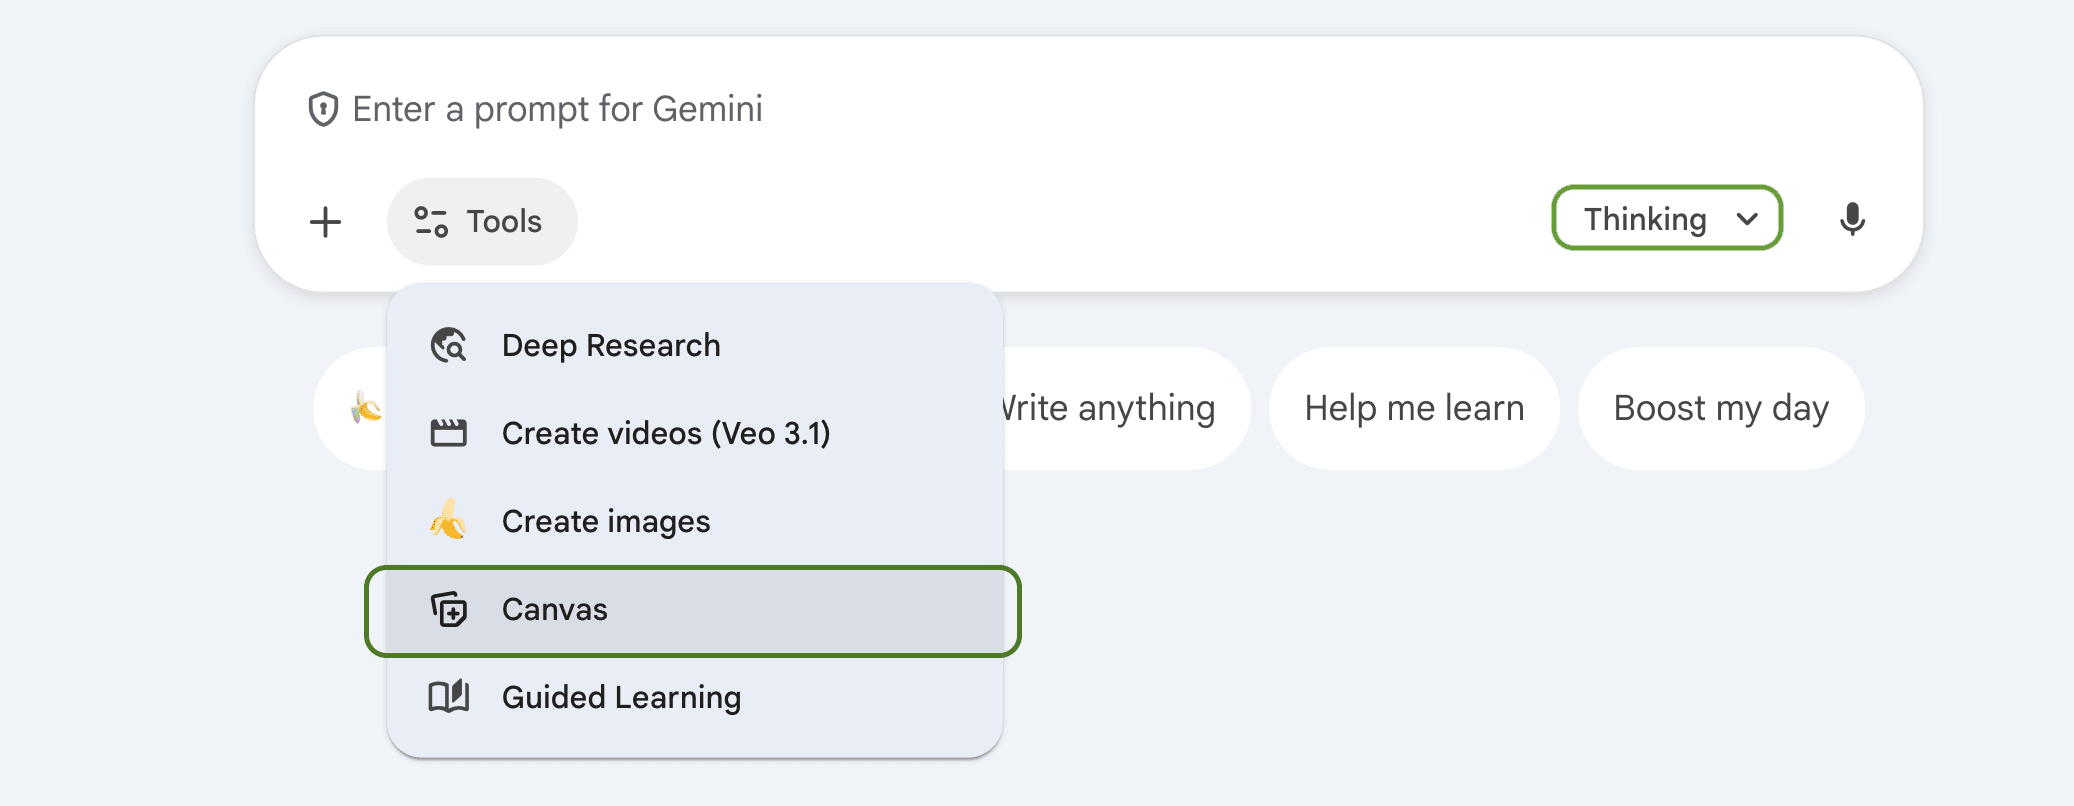The height and width of the screenshot is (806, 2074).
Task: Click the sliders icon on Tools button
Action: [x=431, y=222]
